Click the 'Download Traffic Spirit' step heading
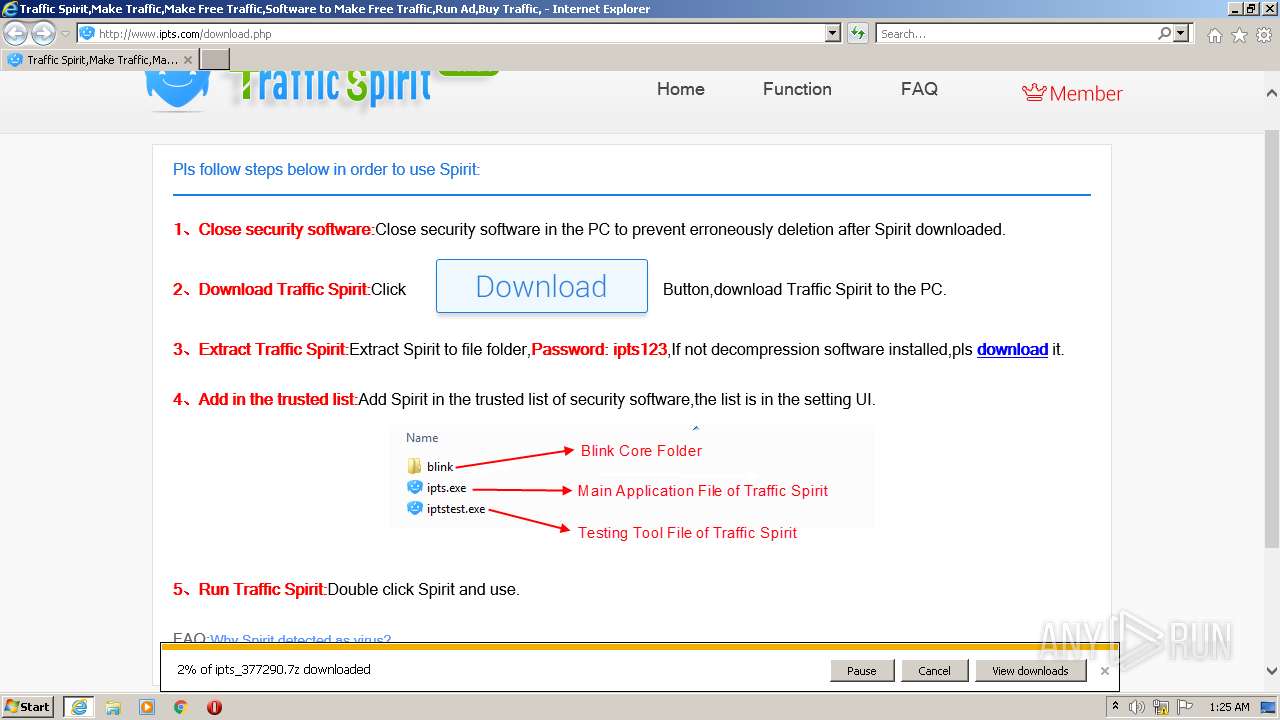The height and width of the screenshot is (720, 1280). click(283, 290)
